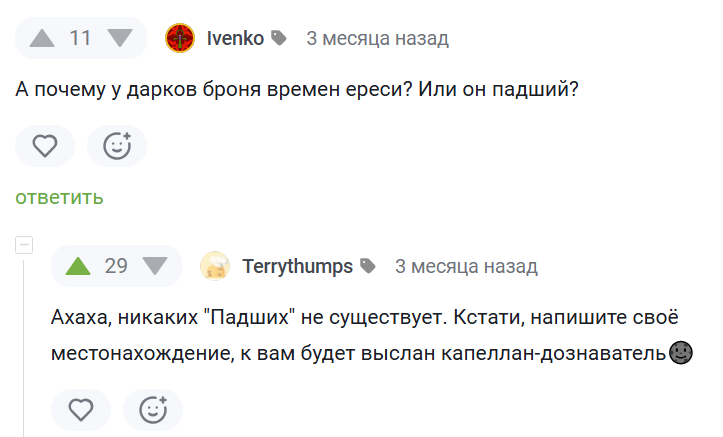The image size is (723, 437).
Task: Click the rating count 11
Action: 81,39
